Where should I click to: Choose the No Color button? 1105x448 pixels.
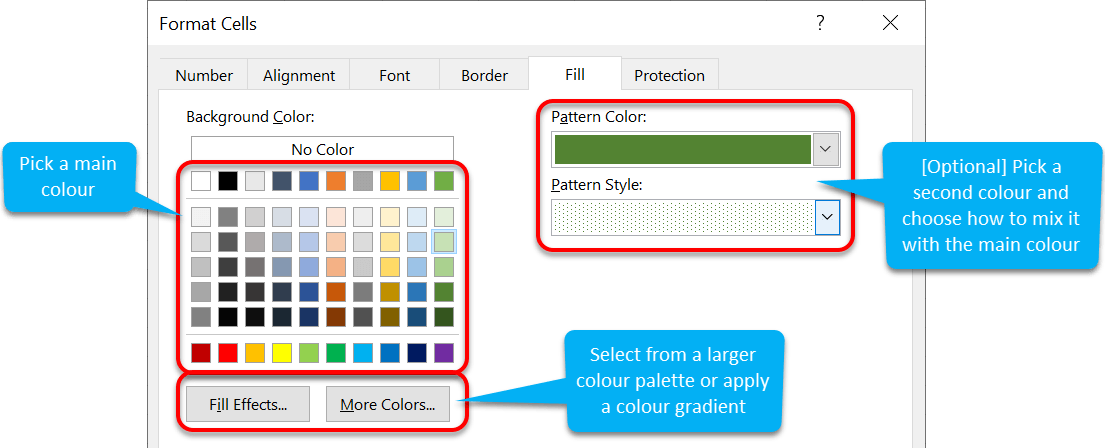point(322,149)
